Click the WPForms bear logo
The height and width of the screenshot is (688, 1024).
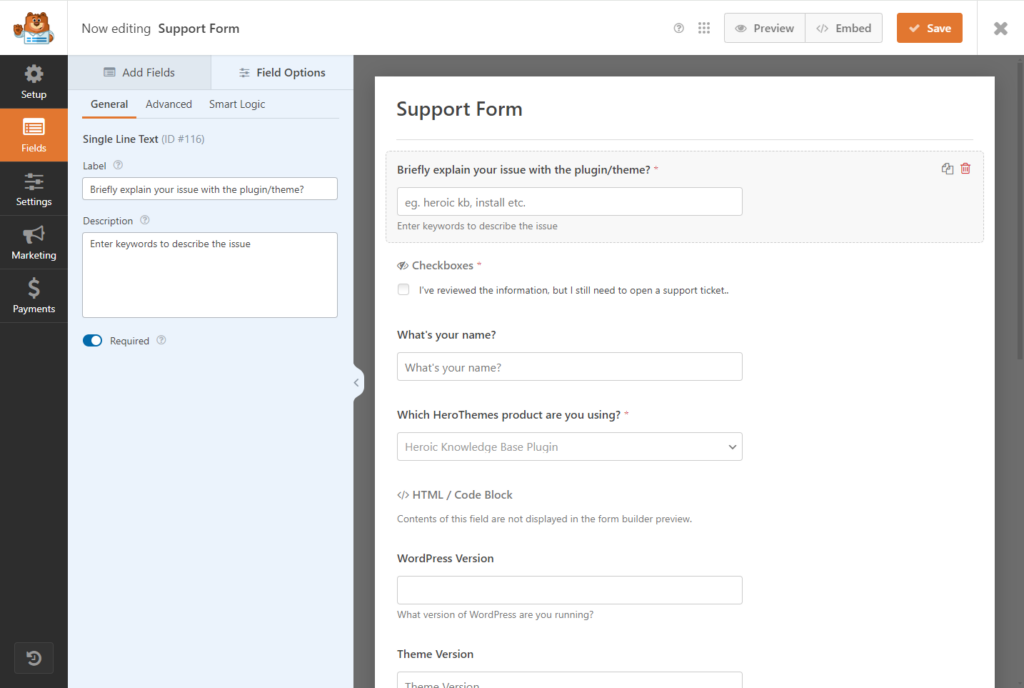click(33, 28)
